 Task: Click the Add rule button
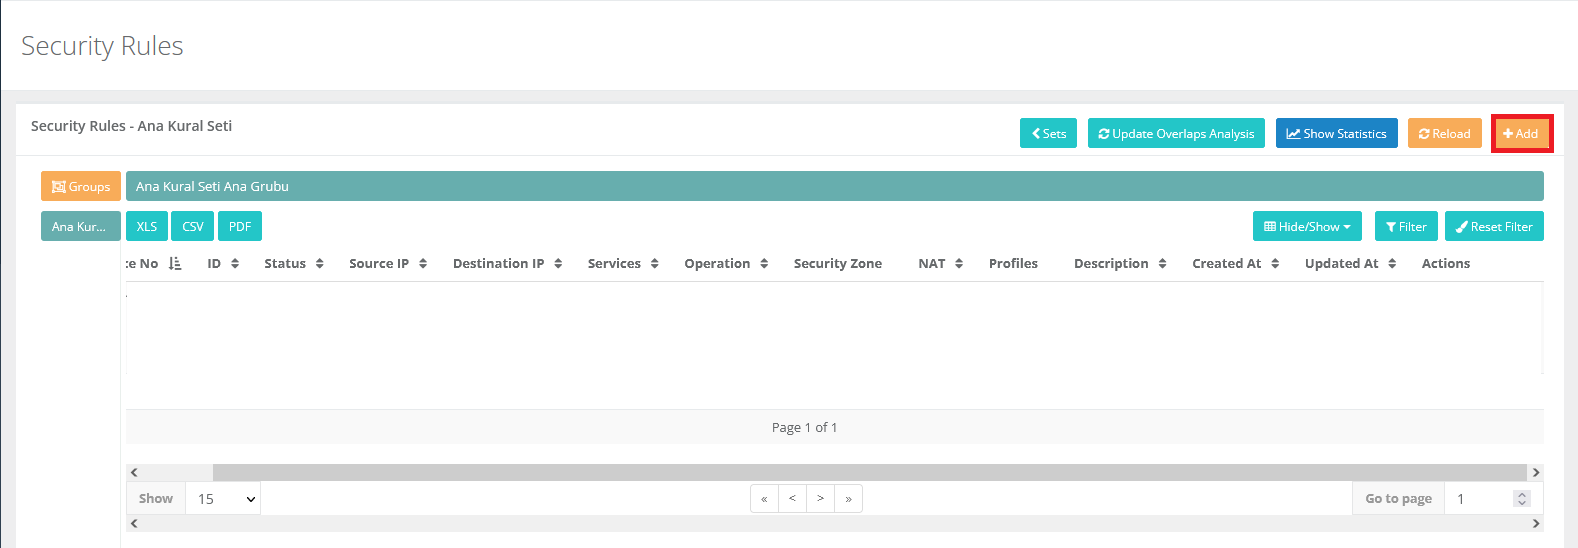tap(1521, 133)
